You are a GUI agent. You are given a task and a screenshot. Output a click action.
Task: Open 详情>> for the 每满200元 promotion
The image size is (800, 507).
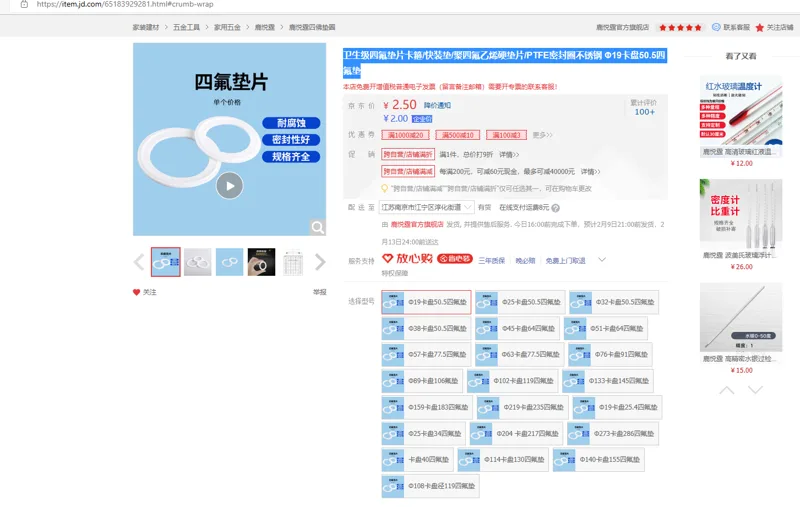coord(590,172)
